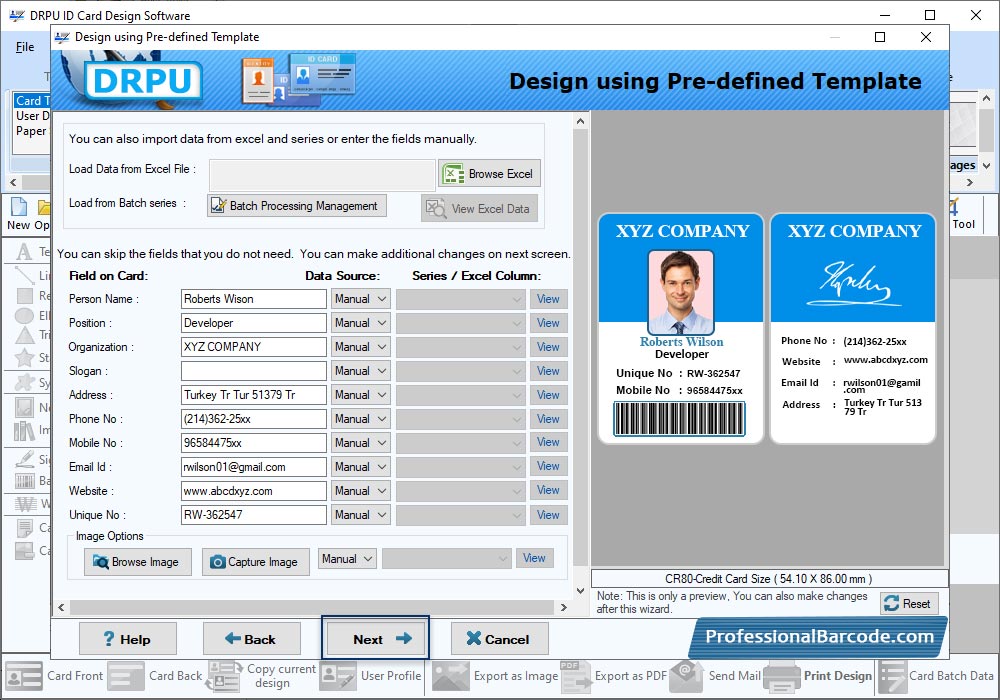Open Unique No data source dropdown
Image resolution: width=1000 pixels, height=700 pixels.
tap(360, 515)
